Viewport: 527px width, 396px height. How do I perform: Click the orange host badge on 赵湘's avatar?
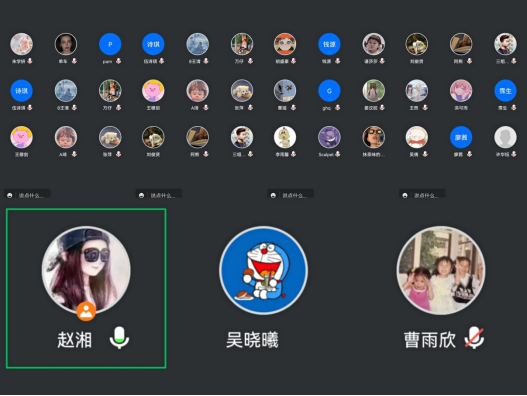click(86, 311)
